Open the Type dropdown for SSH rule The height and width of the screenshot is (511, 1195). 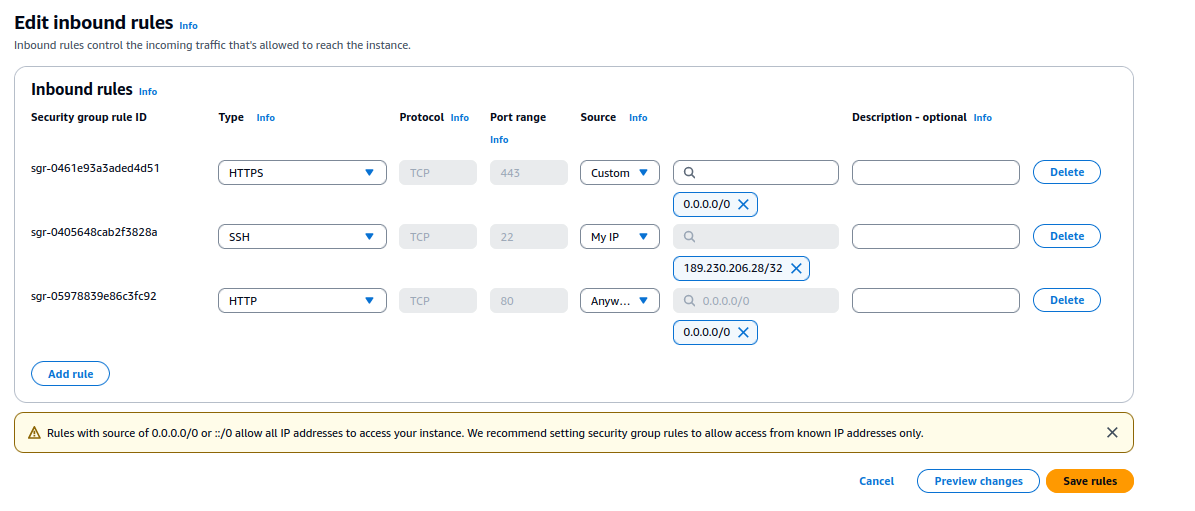(302, 237)
